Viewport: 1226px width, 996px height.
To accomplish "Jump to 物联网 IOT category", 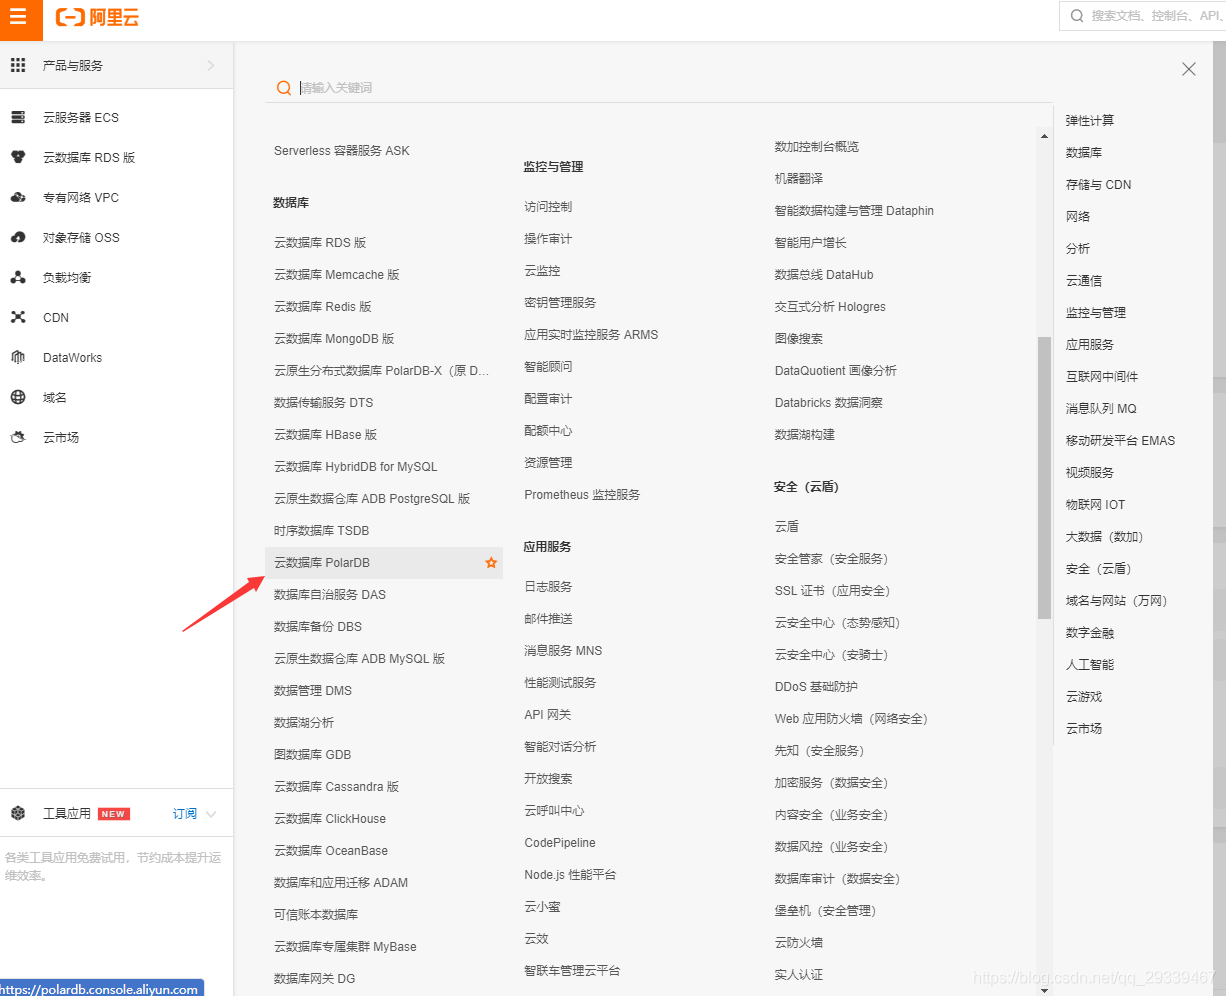I will click(1096, 505).
